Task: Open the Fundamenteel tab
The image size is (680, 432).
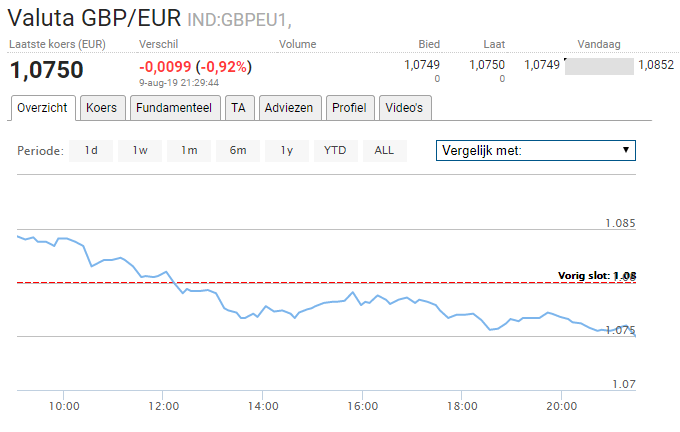Action: pyautogui.click(x=174, y=107)
